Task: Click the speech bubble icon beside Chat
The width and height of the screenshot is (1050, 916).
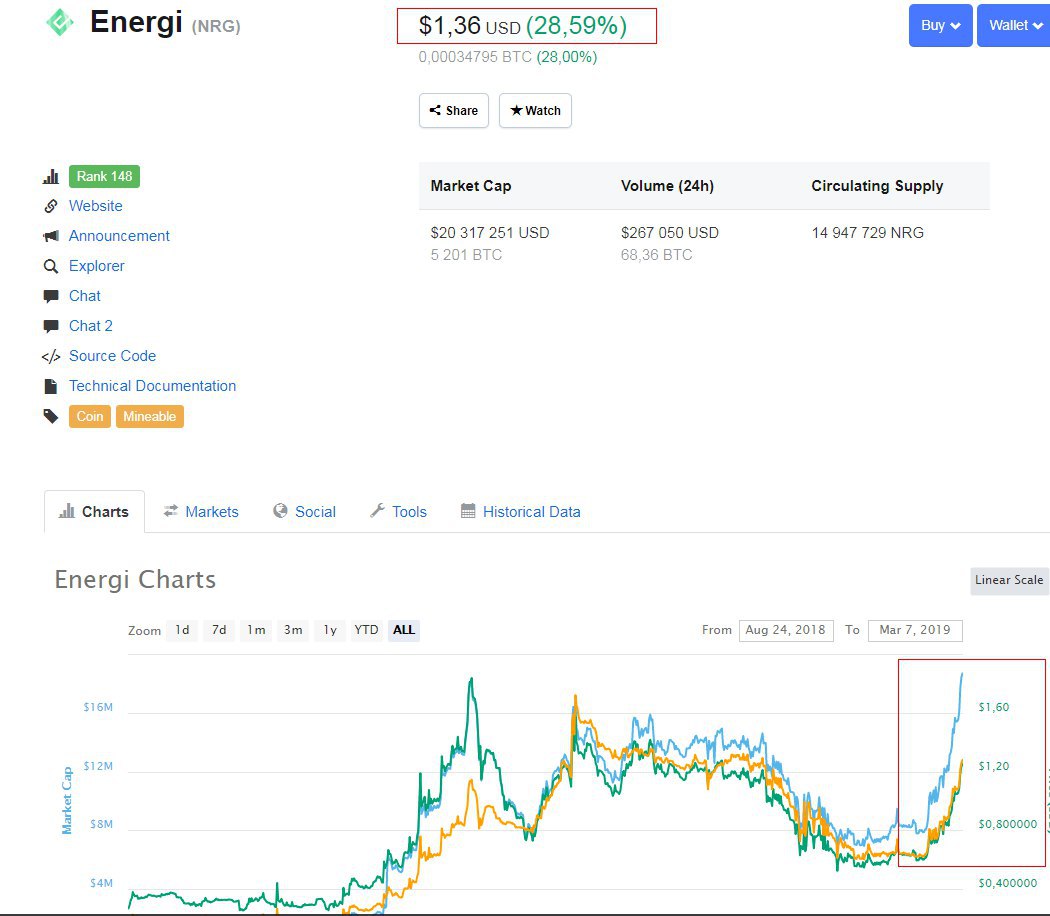Action: (x=51, y=296)
